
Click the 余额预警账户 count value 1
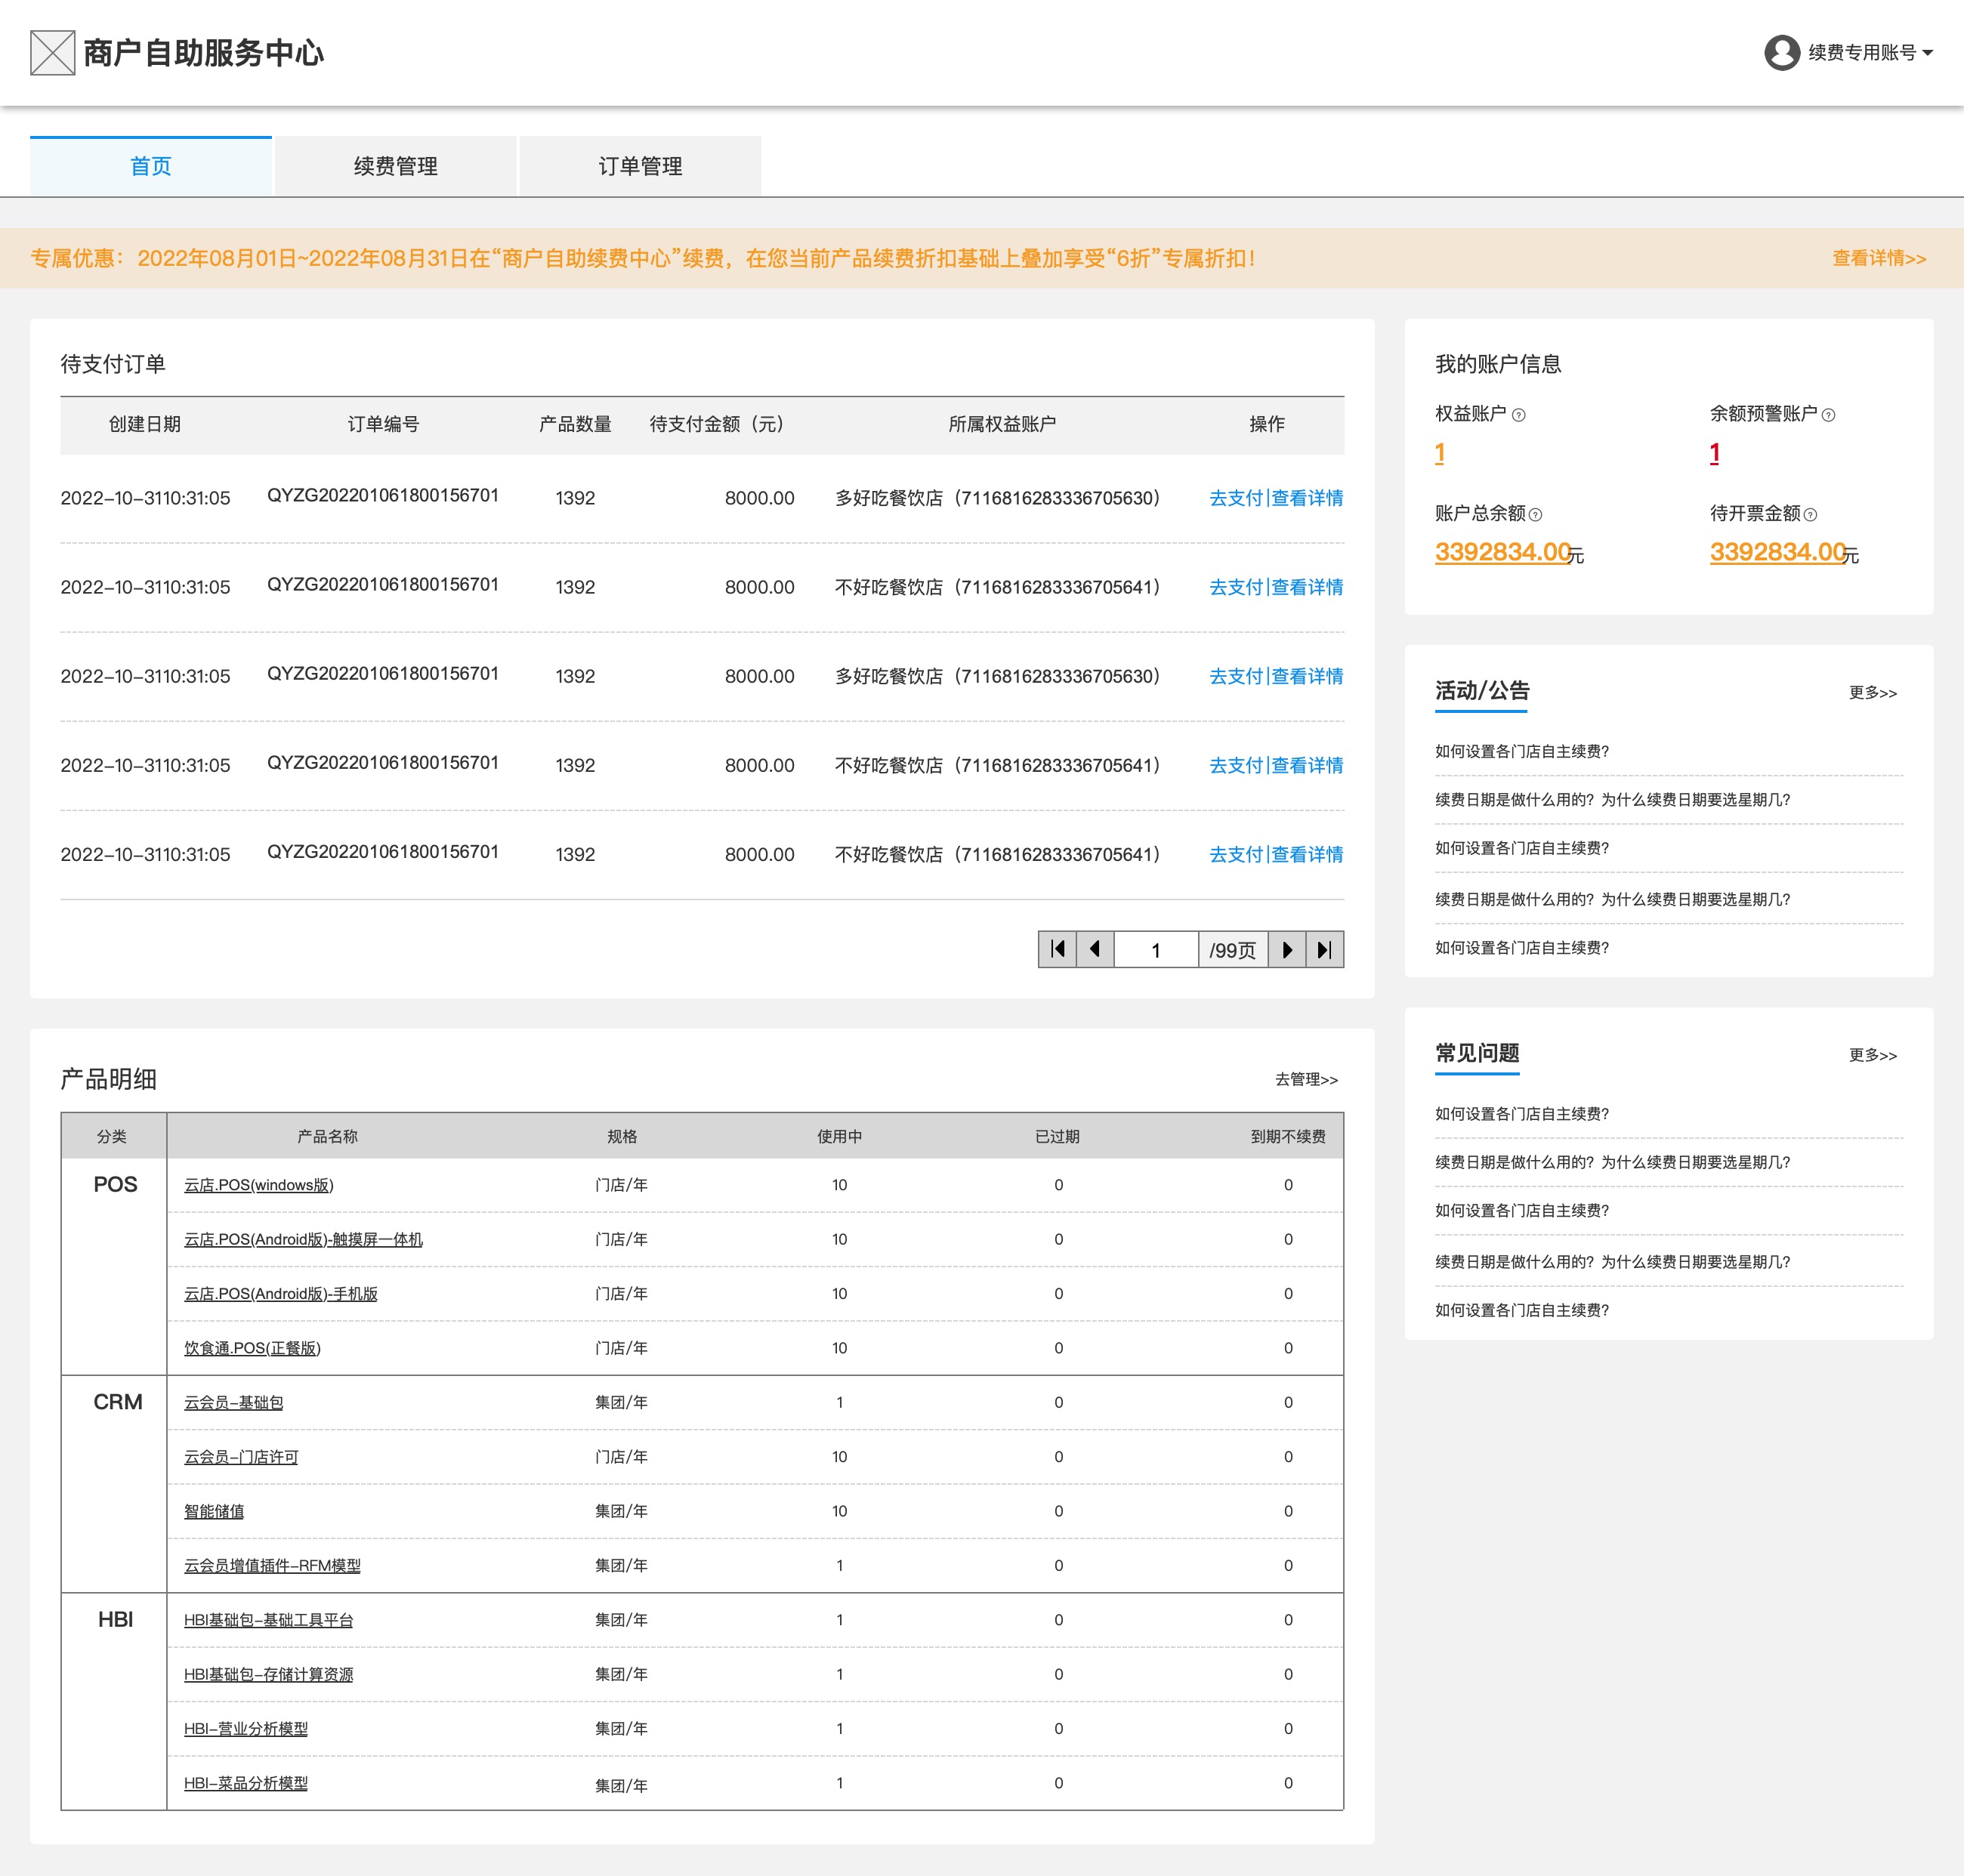coord(1715,453)
